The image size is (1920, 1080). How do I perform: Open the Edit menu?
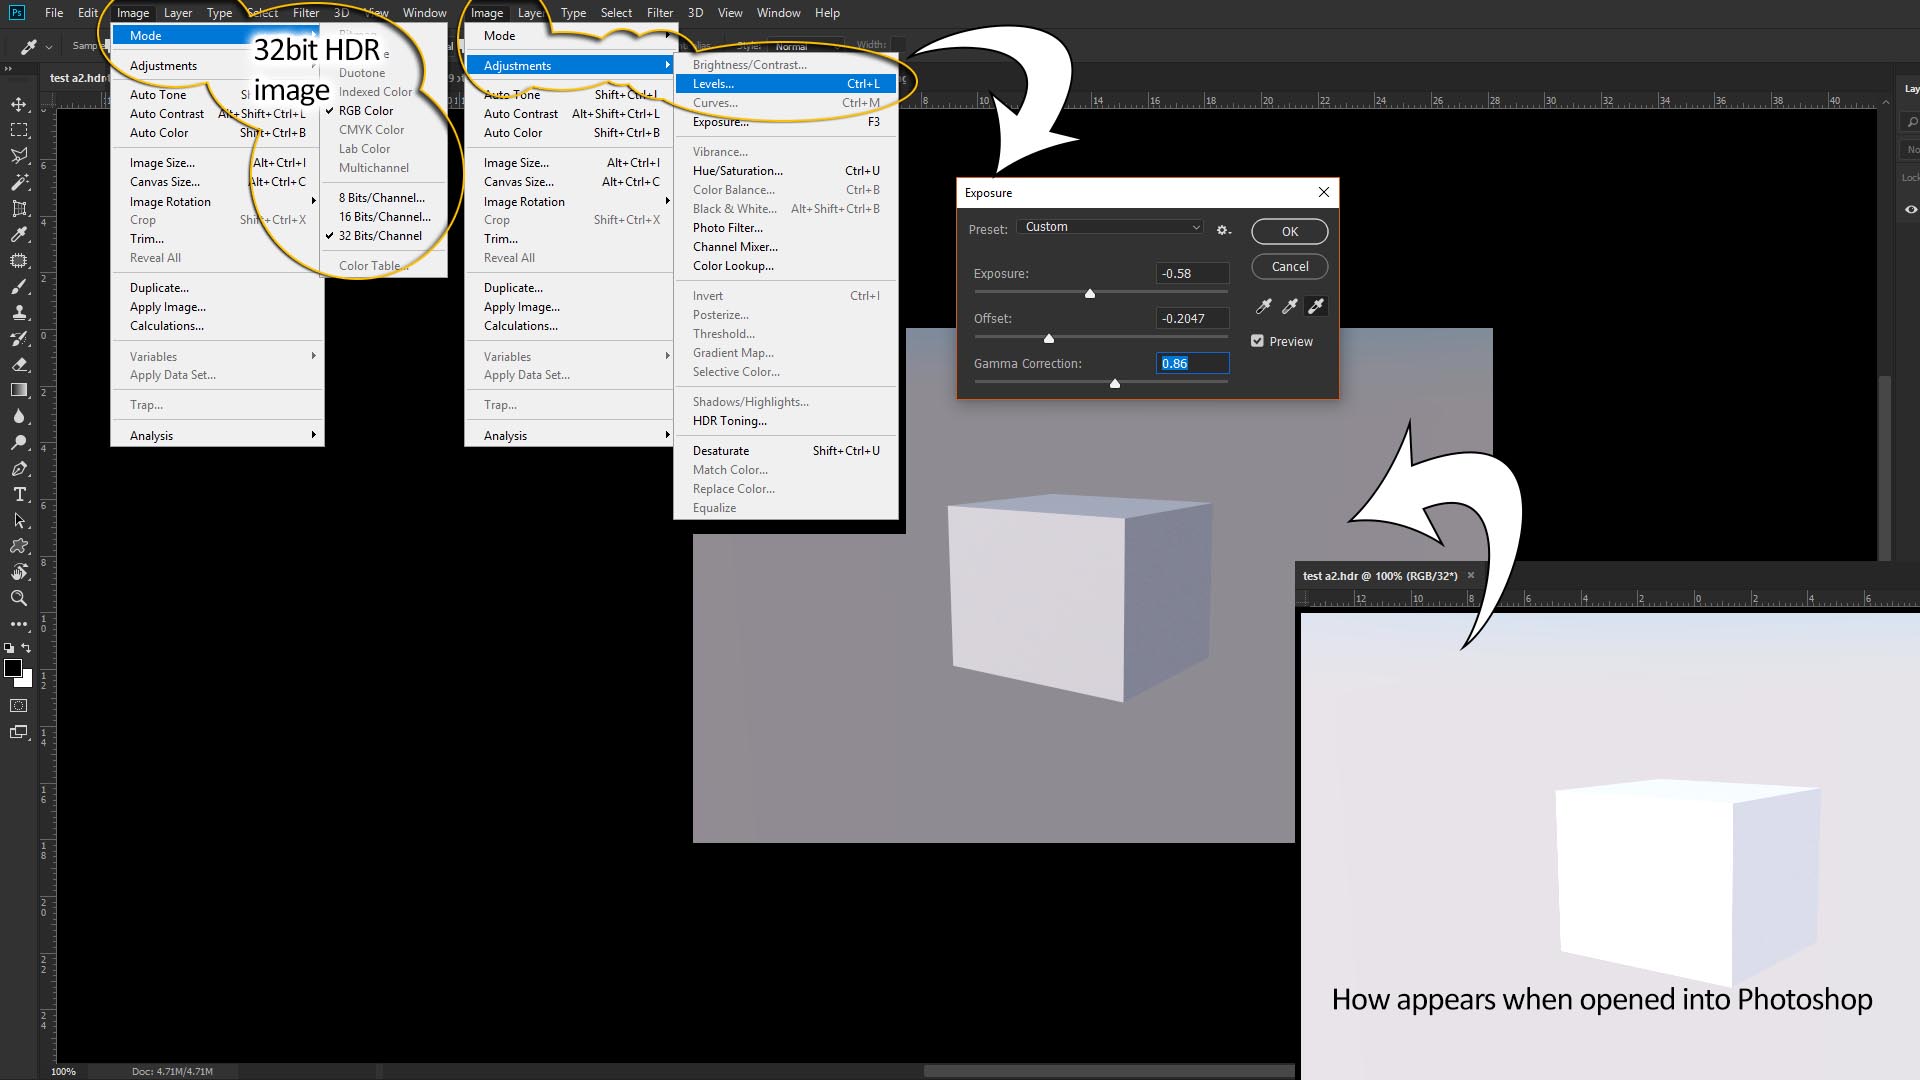point(88,13)
